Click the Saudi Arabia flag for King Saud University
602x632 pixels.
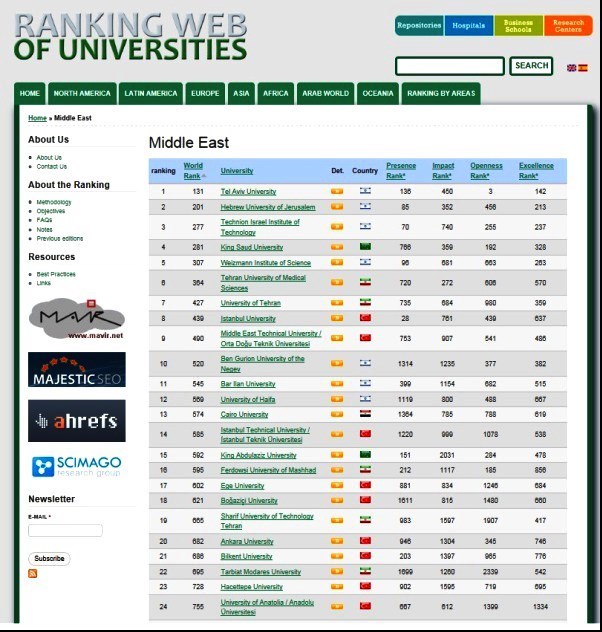pos(364,247)
